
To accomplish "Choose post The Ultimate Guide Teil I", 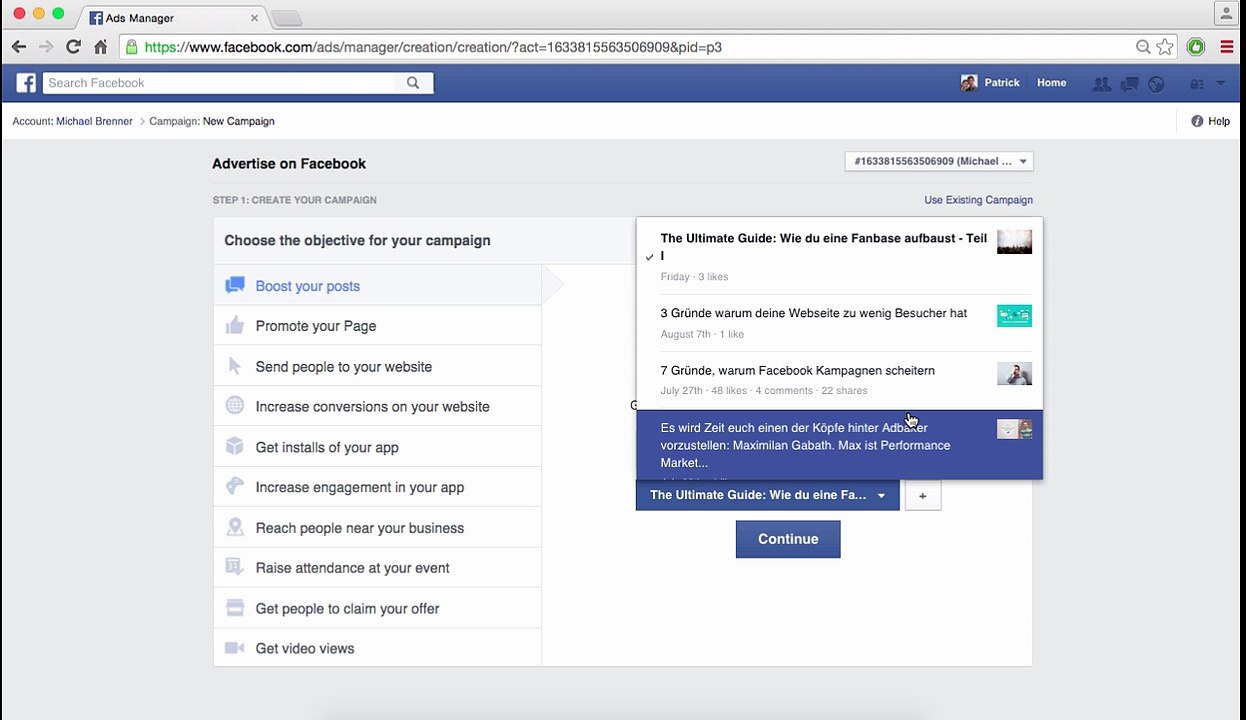I will click(x=840, y=256).
